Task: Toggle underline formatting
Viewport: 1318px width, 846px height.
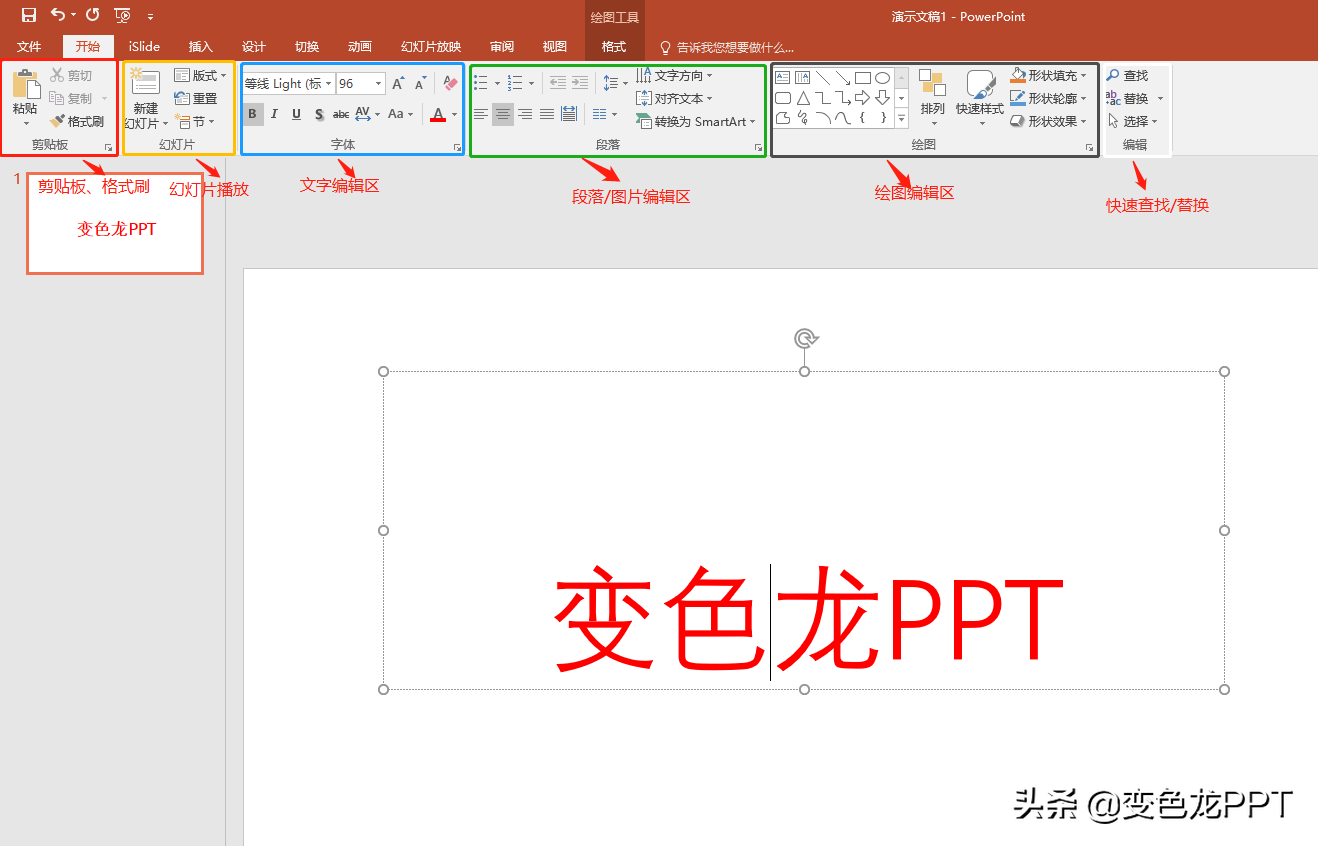Action: (297, 114)
